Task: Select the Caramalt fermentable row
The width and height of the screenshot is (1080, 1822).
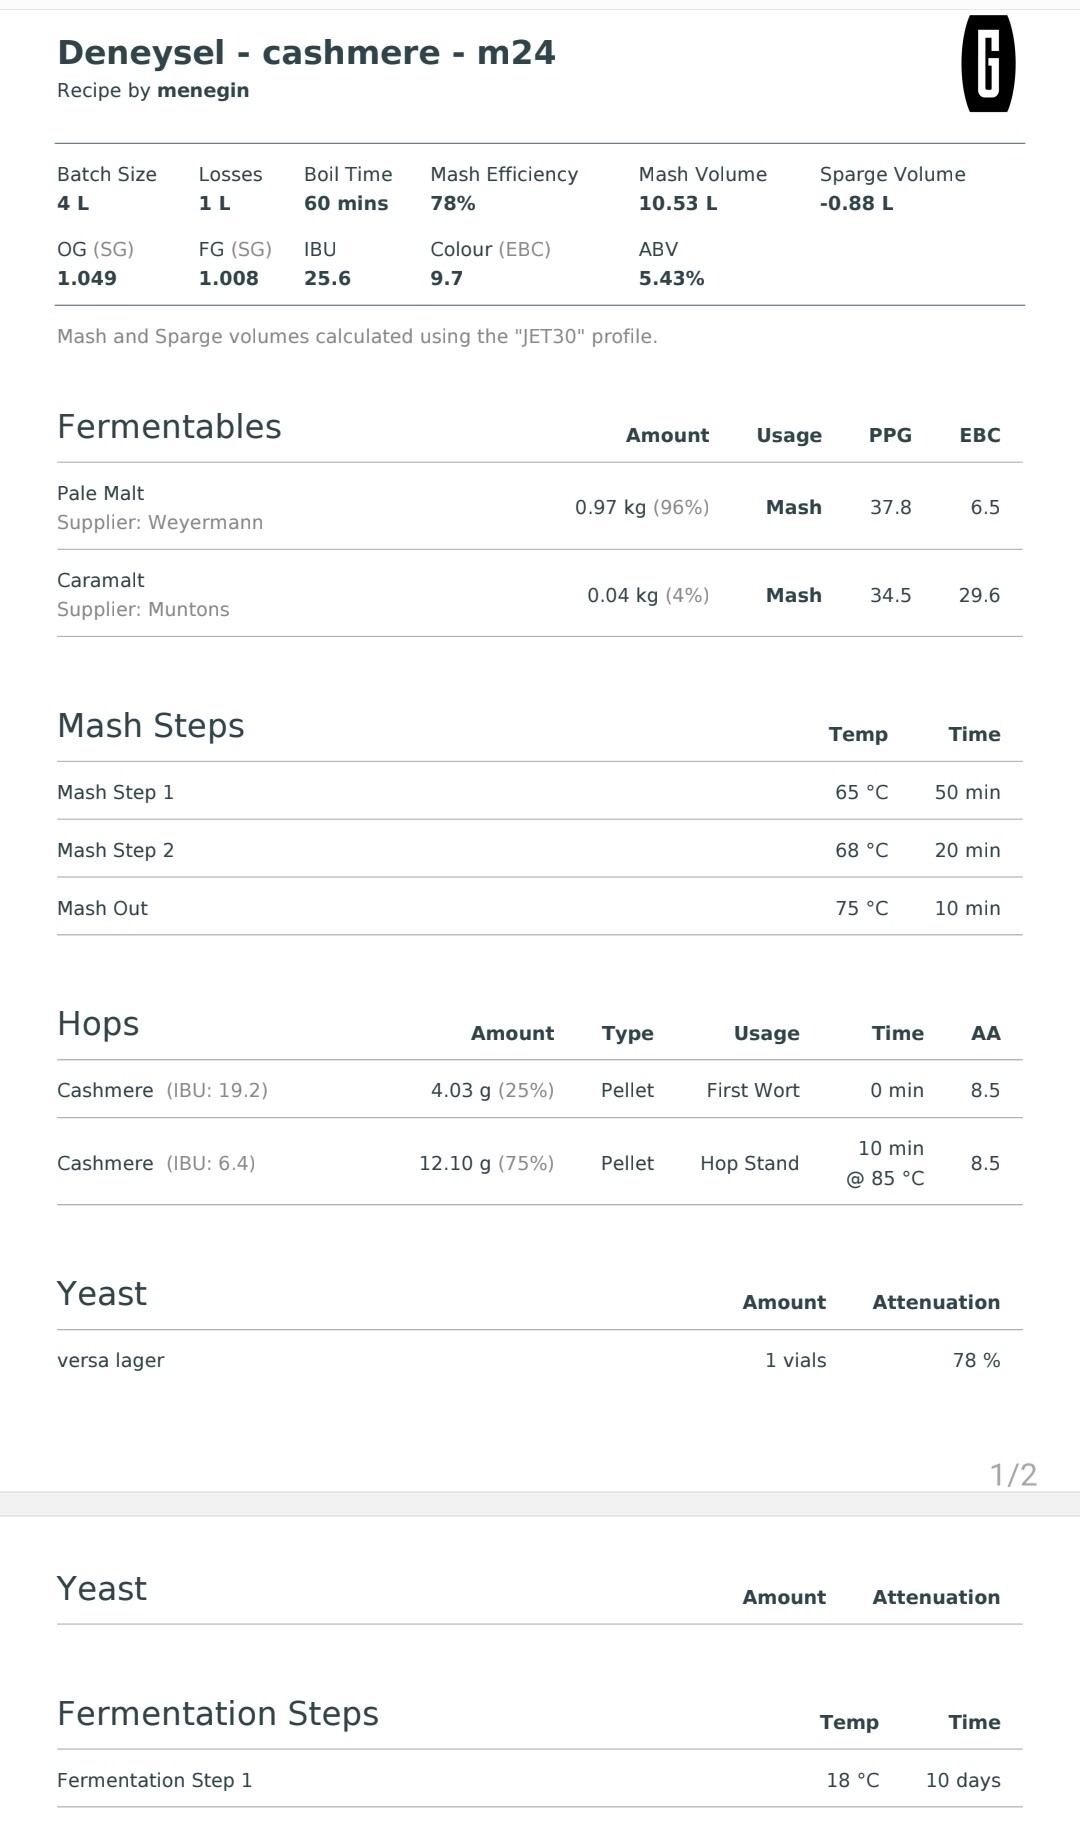Action: 539,594
